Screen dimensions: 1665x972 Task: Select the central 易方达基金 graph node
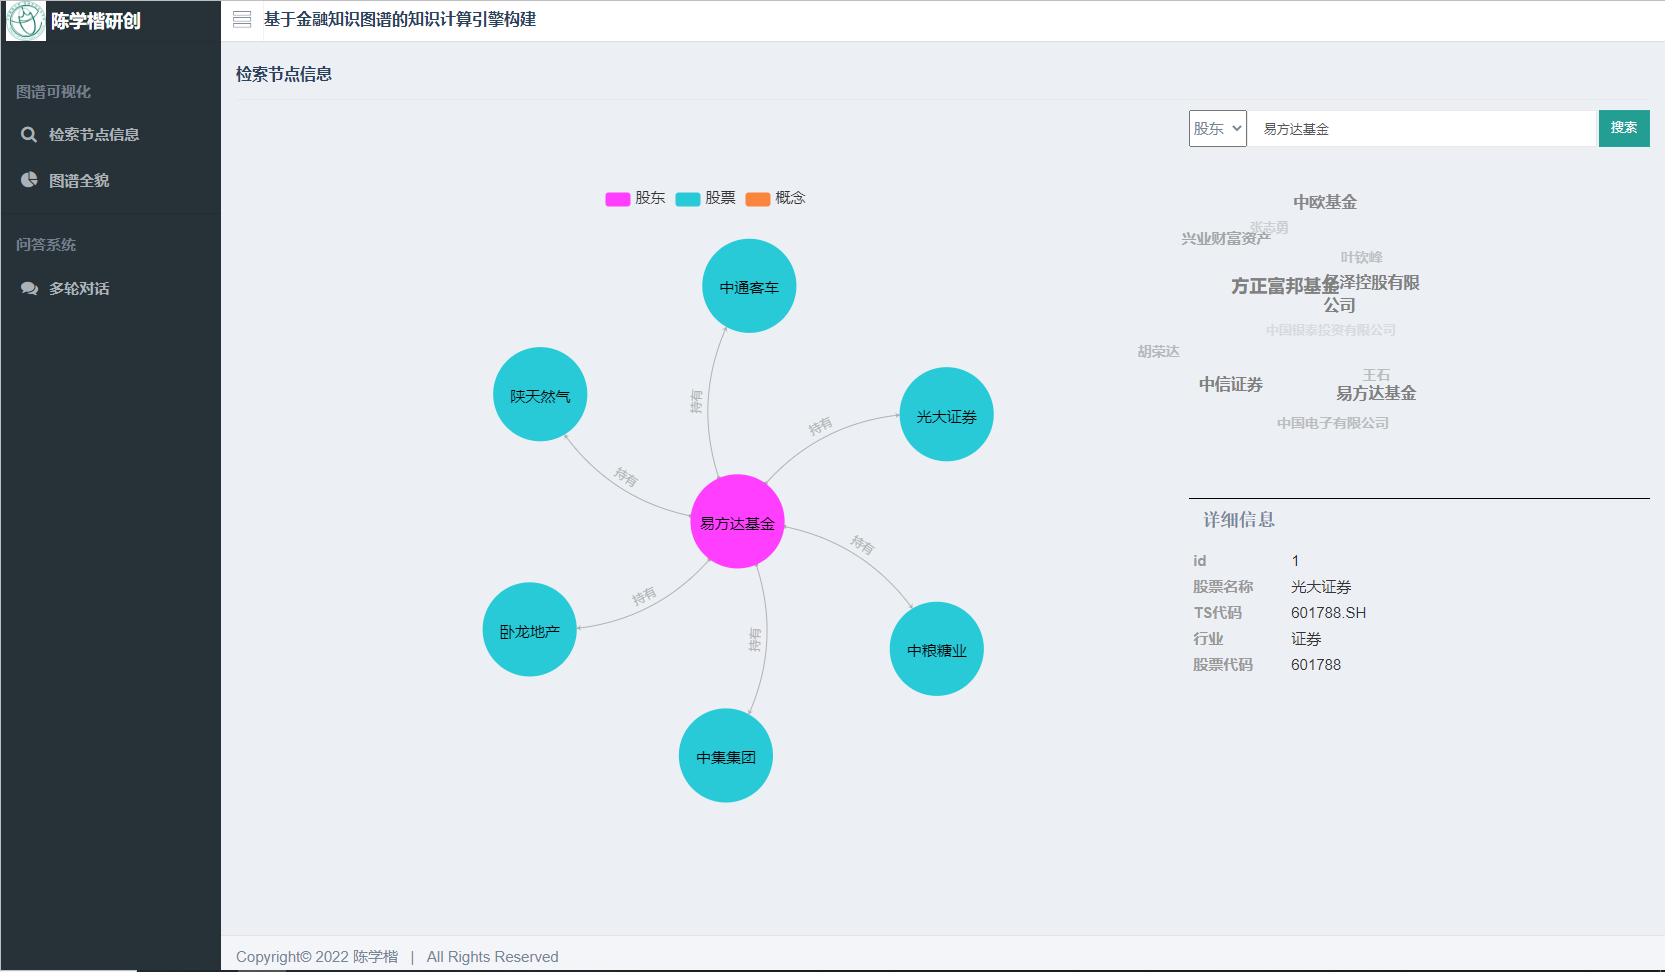click(x=737, y=522)
